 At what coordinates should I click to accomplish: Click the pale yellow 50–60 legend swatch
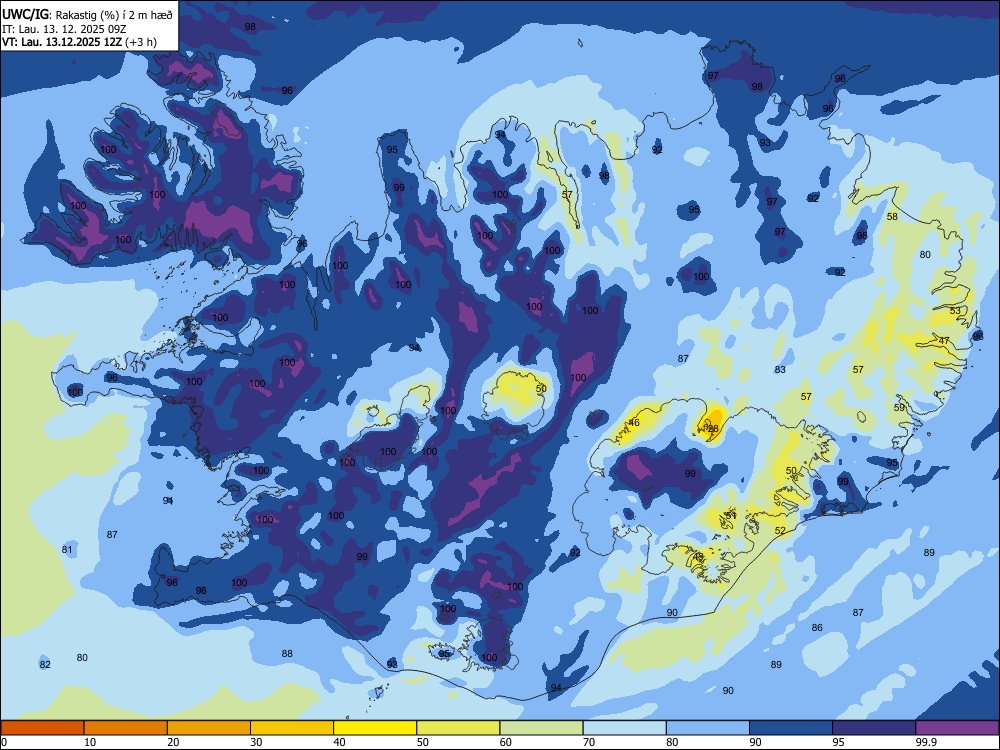point(458,728)
